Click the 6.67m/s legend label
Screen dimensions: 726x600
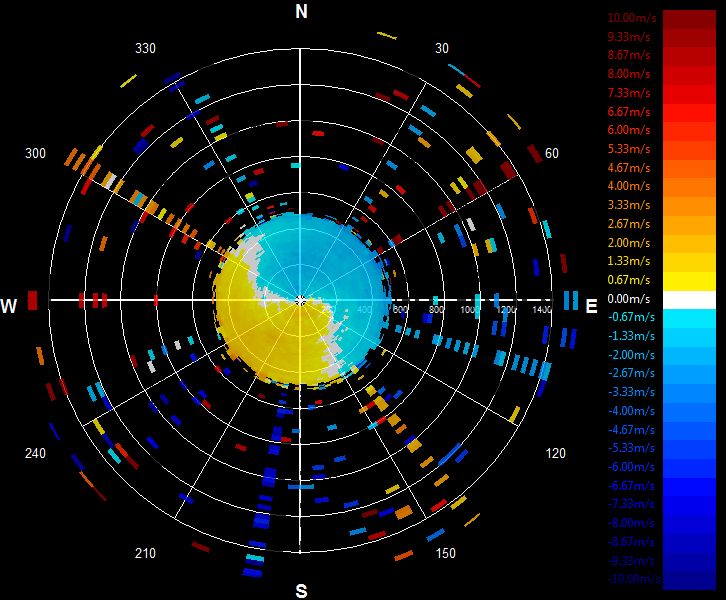click(x=629, y=112)
